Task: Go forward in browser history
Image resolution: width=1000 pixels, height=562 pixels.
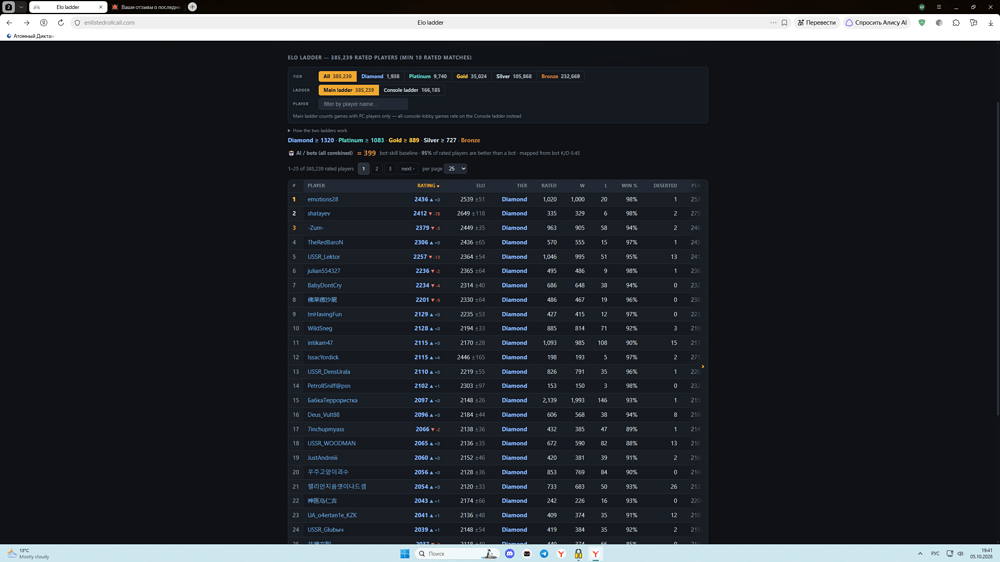Action: 27,22
